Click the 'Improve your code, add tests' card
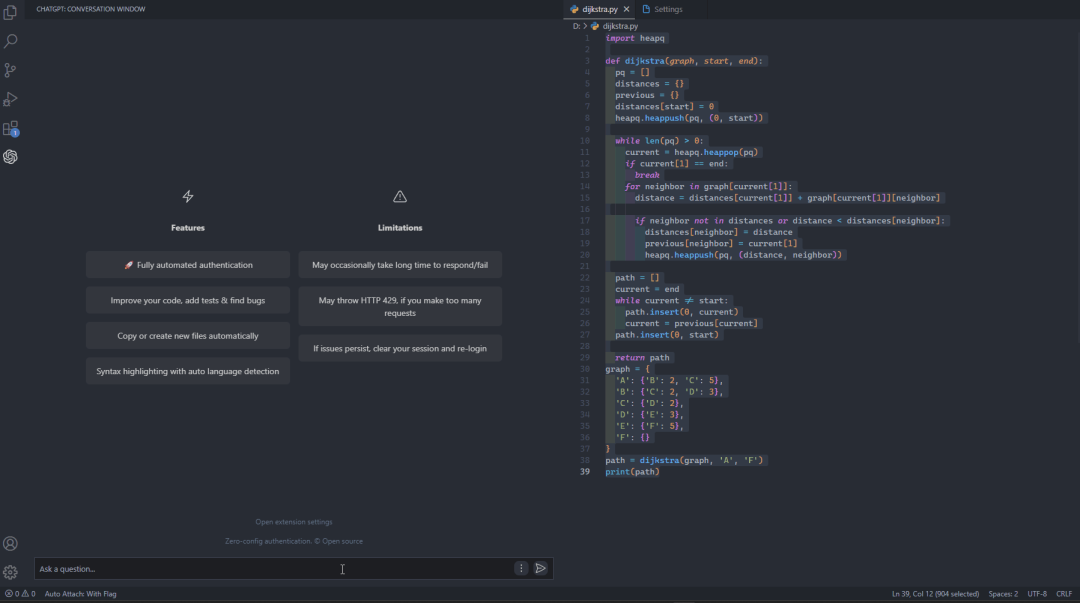 click(x=187, y=300)
